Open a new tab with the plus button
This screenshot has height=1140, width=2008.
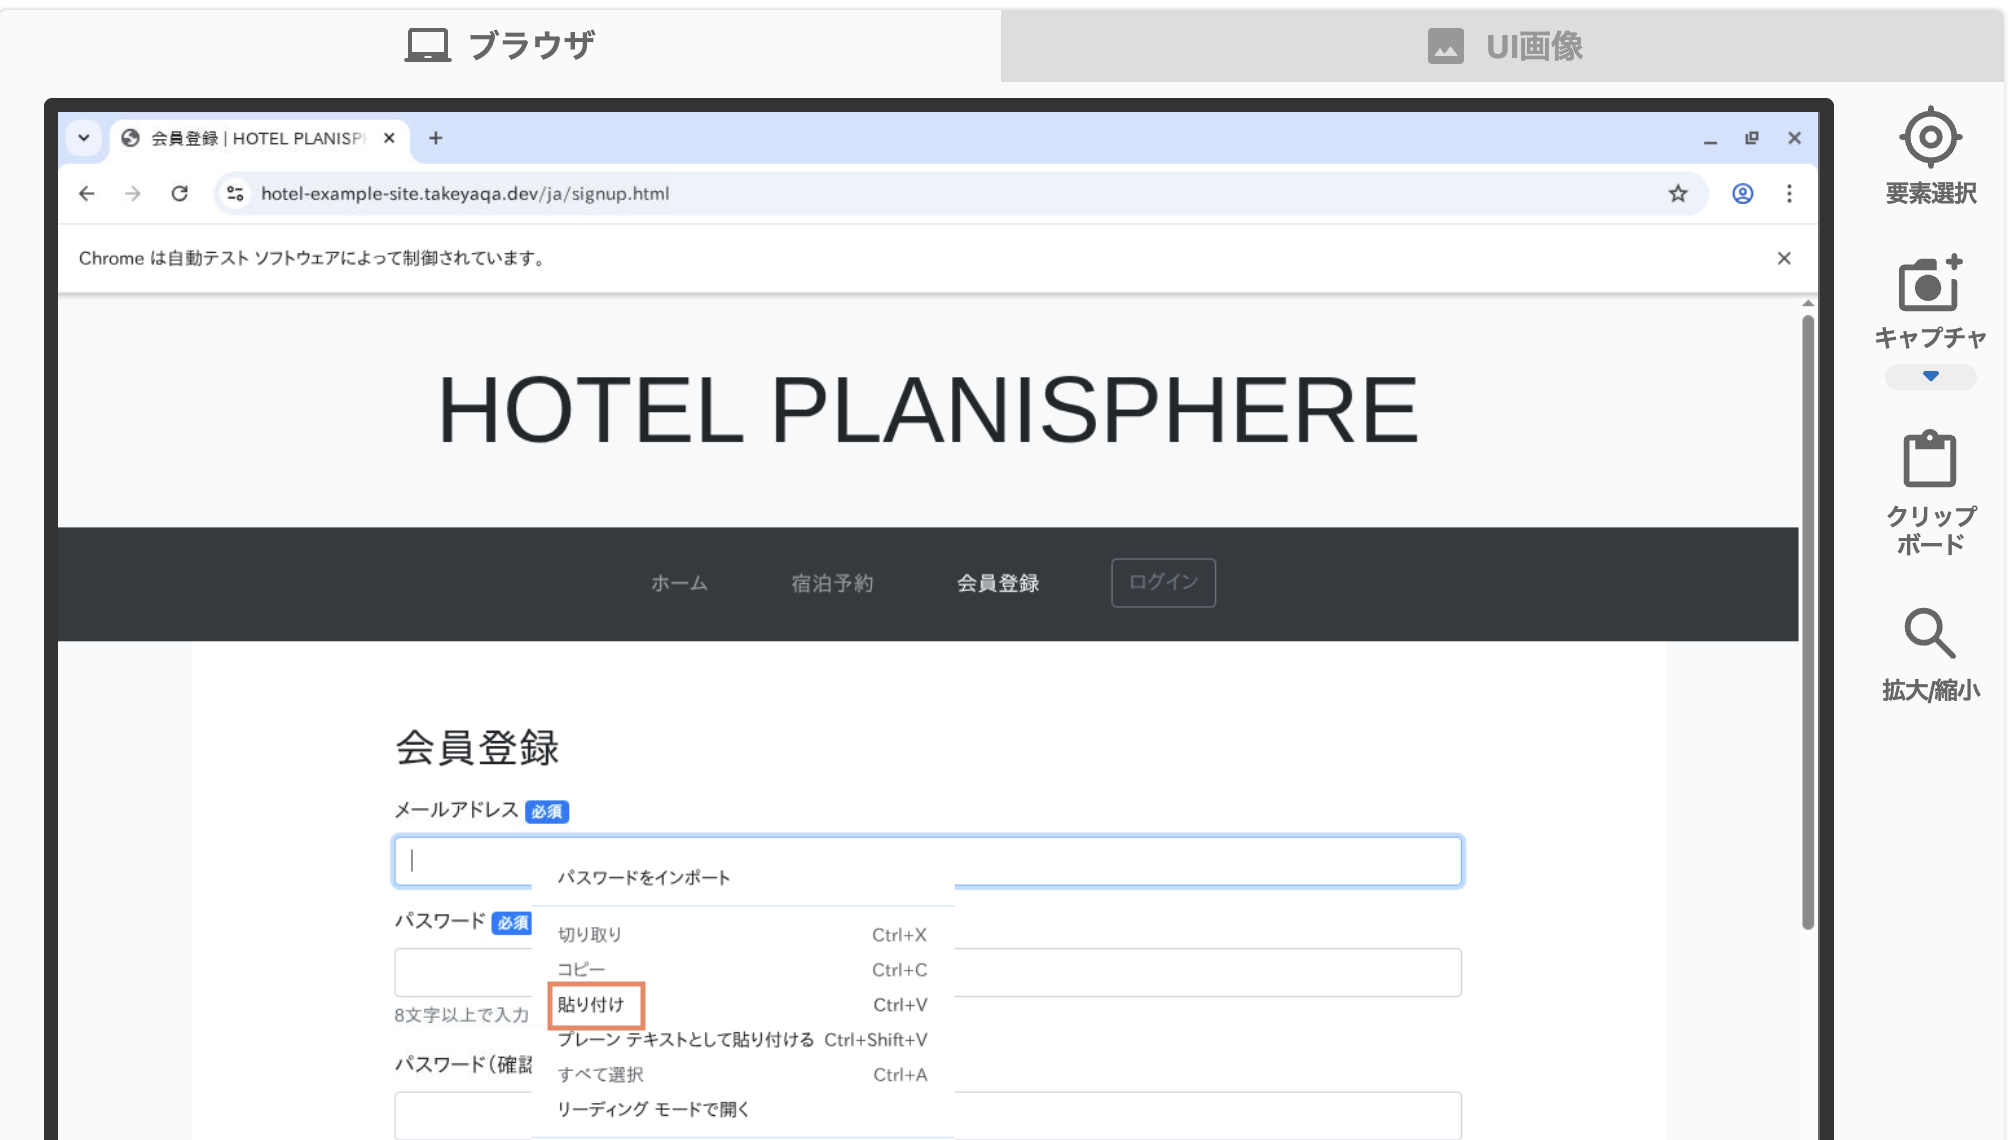point(436,138)
